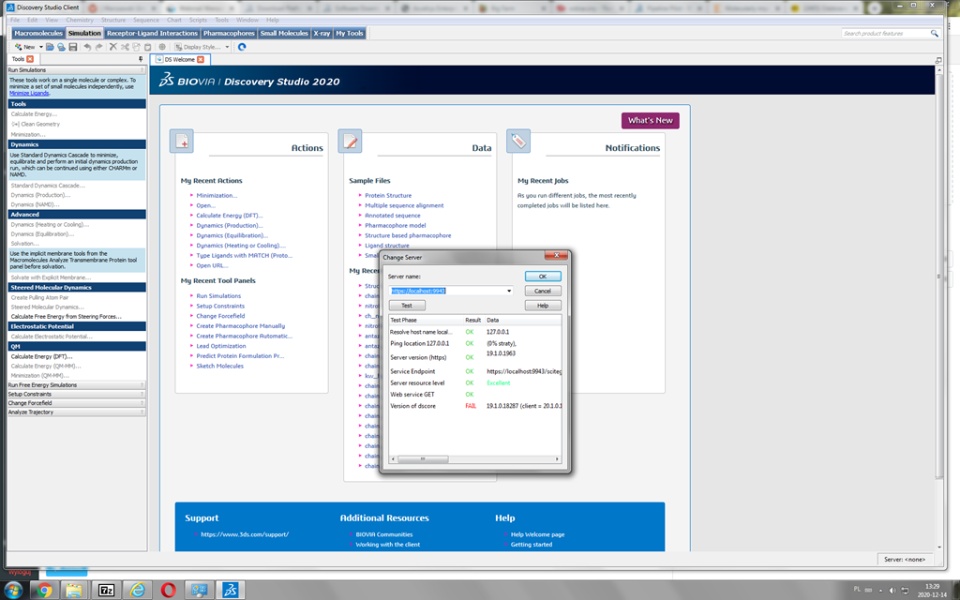Click the https://www.3ds.com/support/ link
Image resolution: width=960 pixels, height=600 pixels.
tap(245, 534)
